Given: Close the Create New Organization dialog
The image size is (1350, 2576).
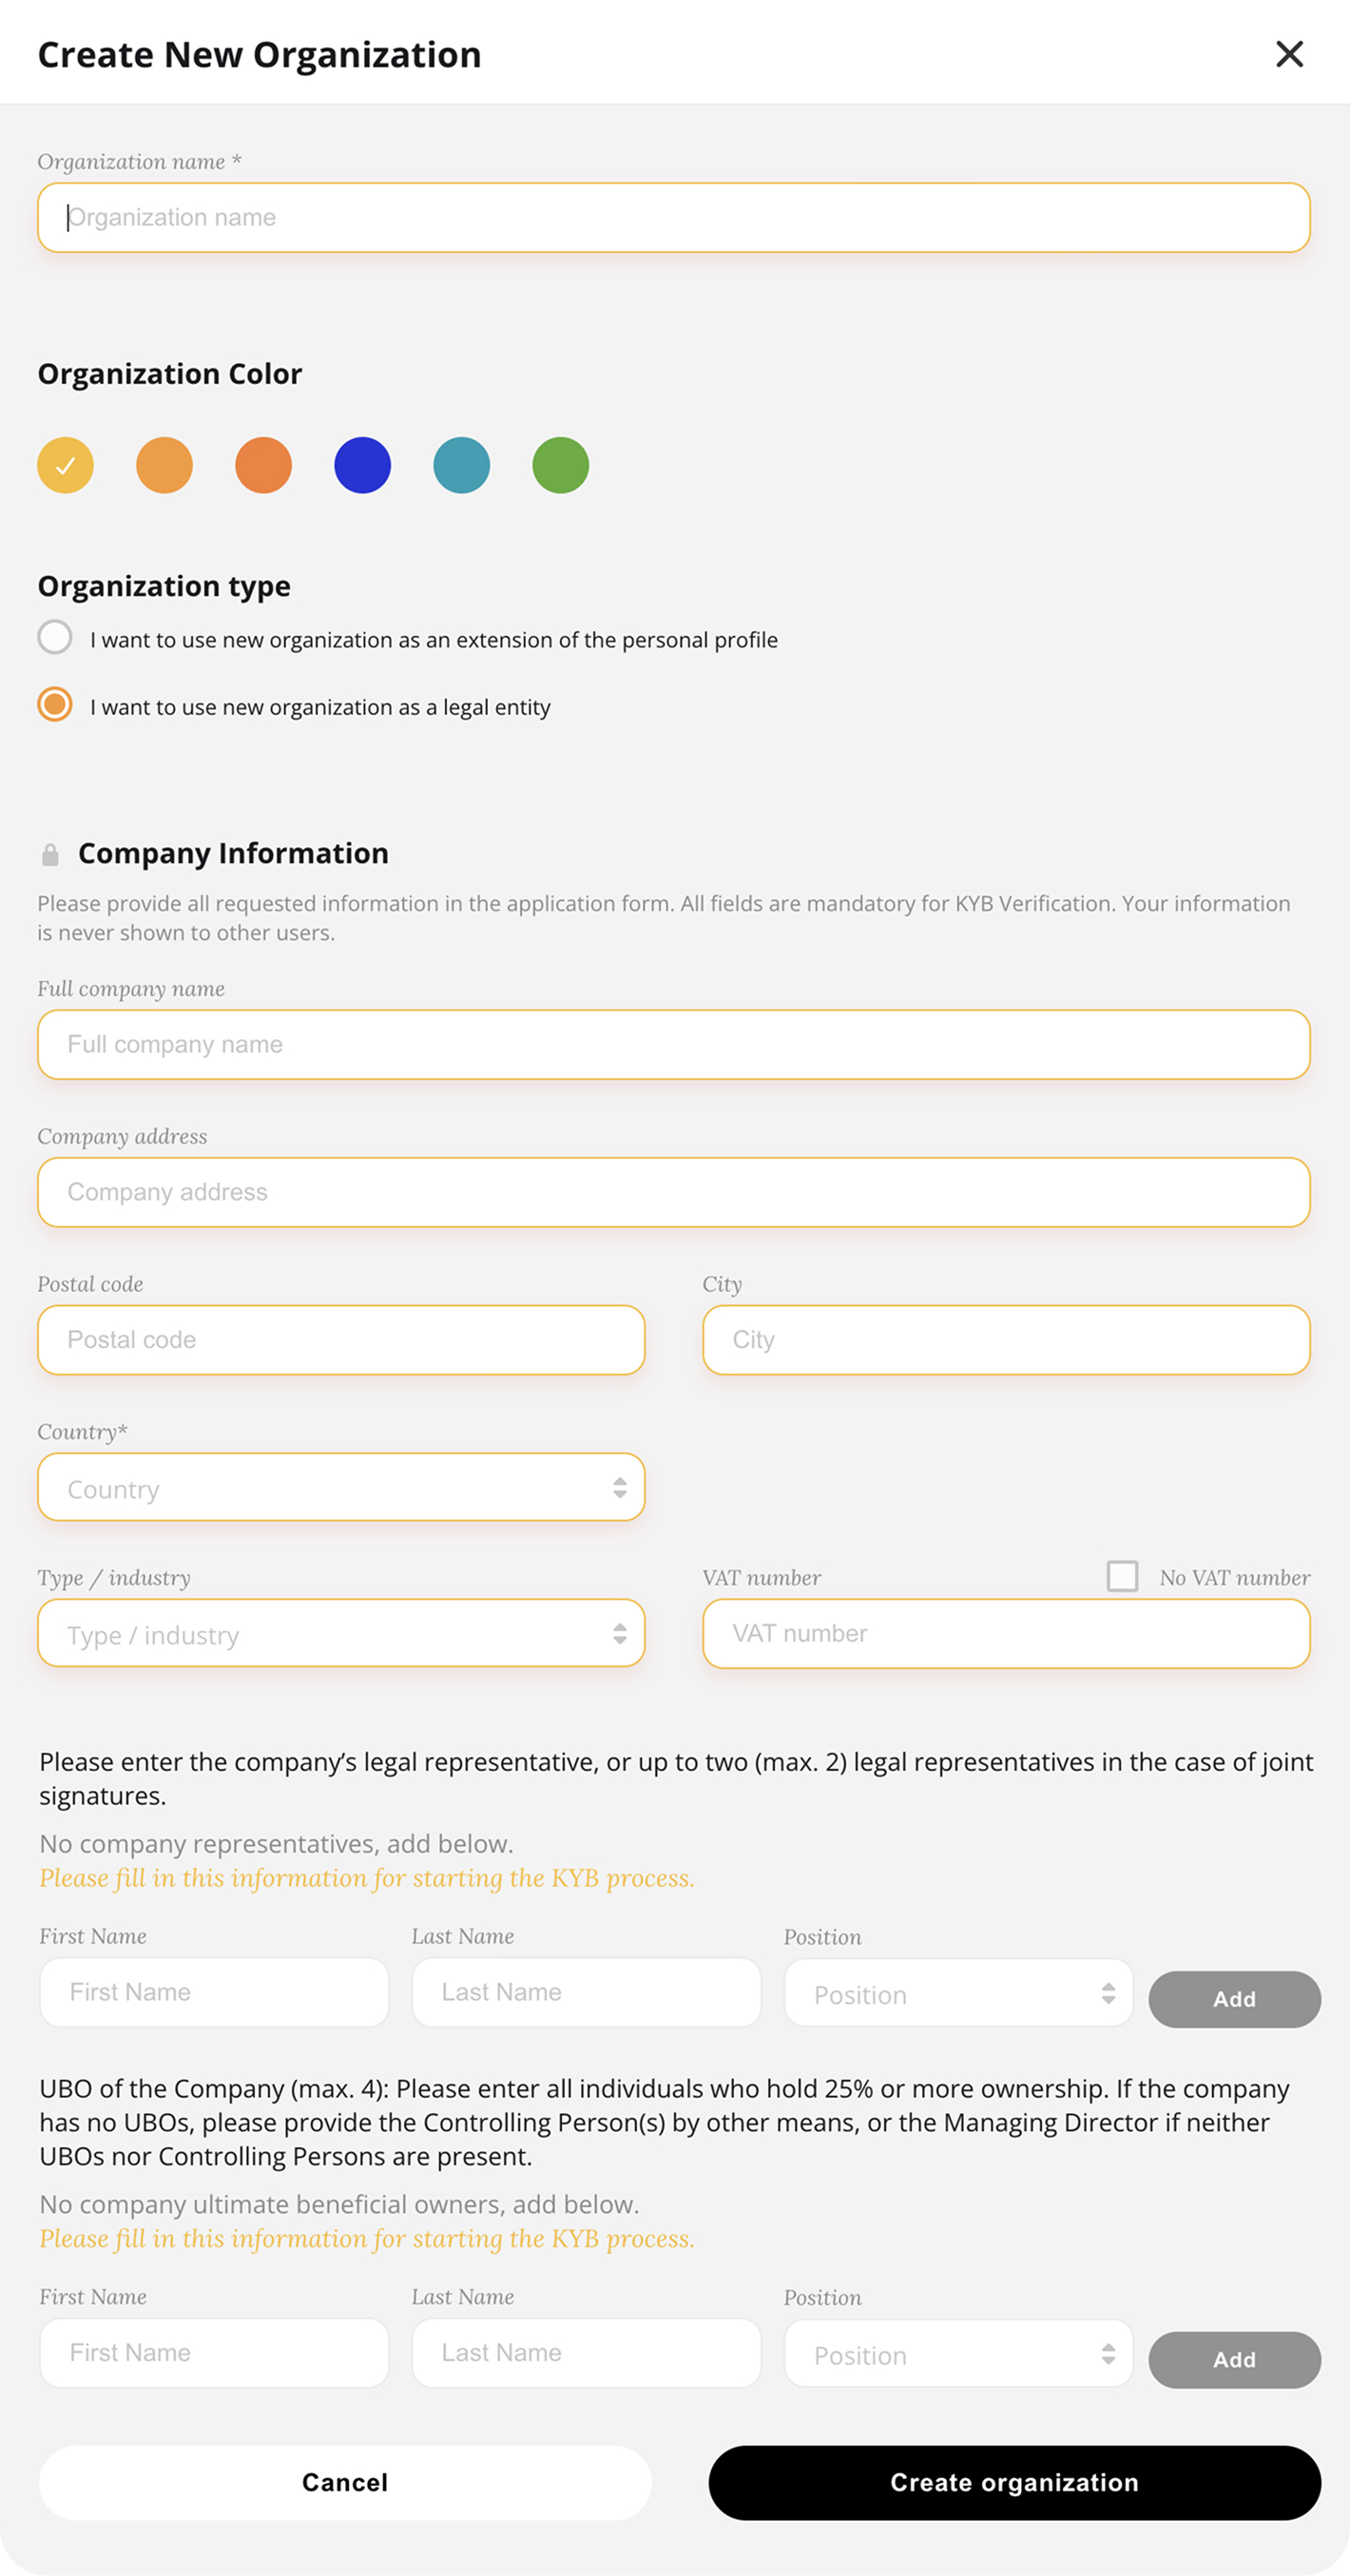Looking at the screenshot, I should coord(1289,54).
